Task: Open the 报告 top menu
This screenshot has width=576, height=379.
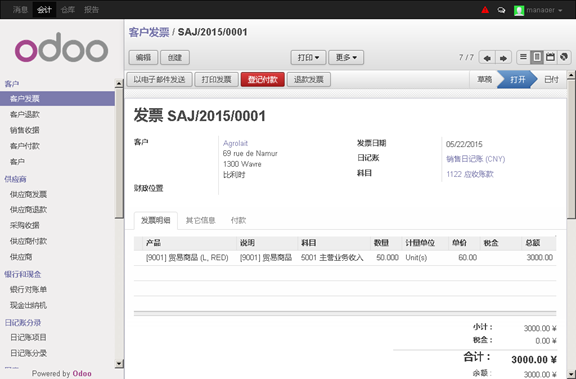Action: (91, 10)
